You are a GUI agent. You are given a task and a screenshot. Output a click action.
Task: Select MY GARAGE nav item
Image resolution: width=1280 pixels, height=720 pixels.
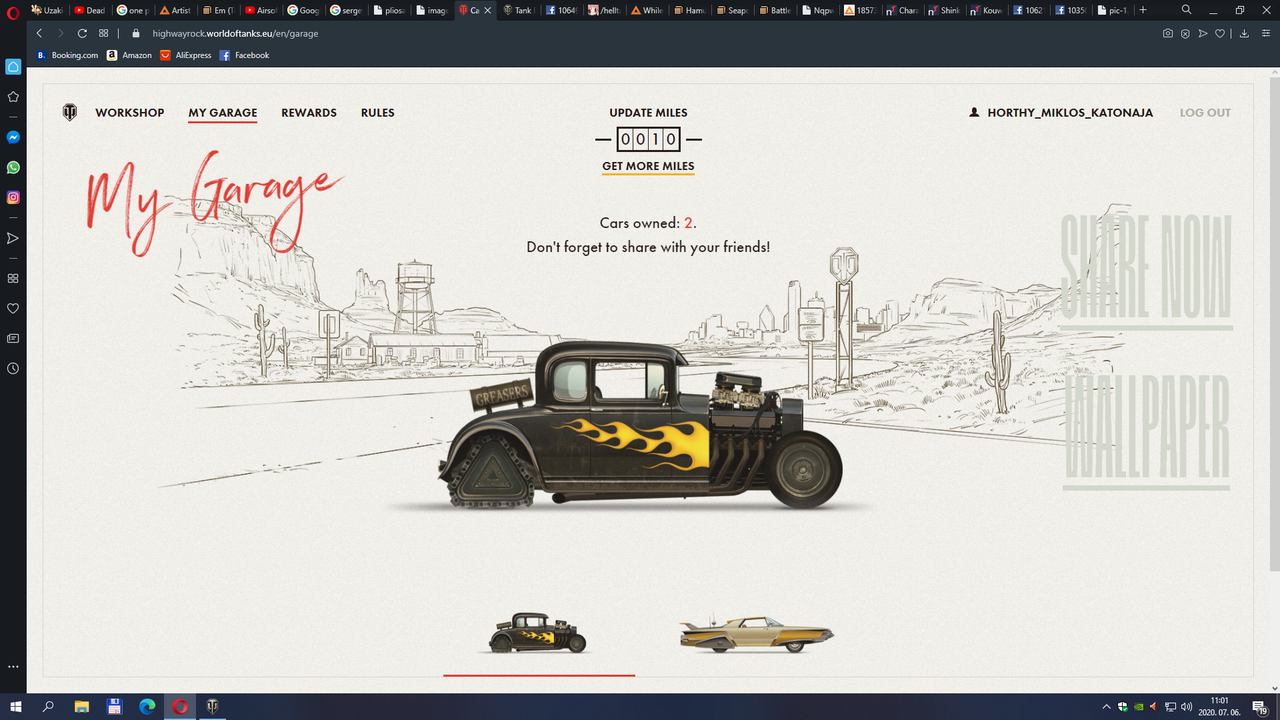(223, 113)
